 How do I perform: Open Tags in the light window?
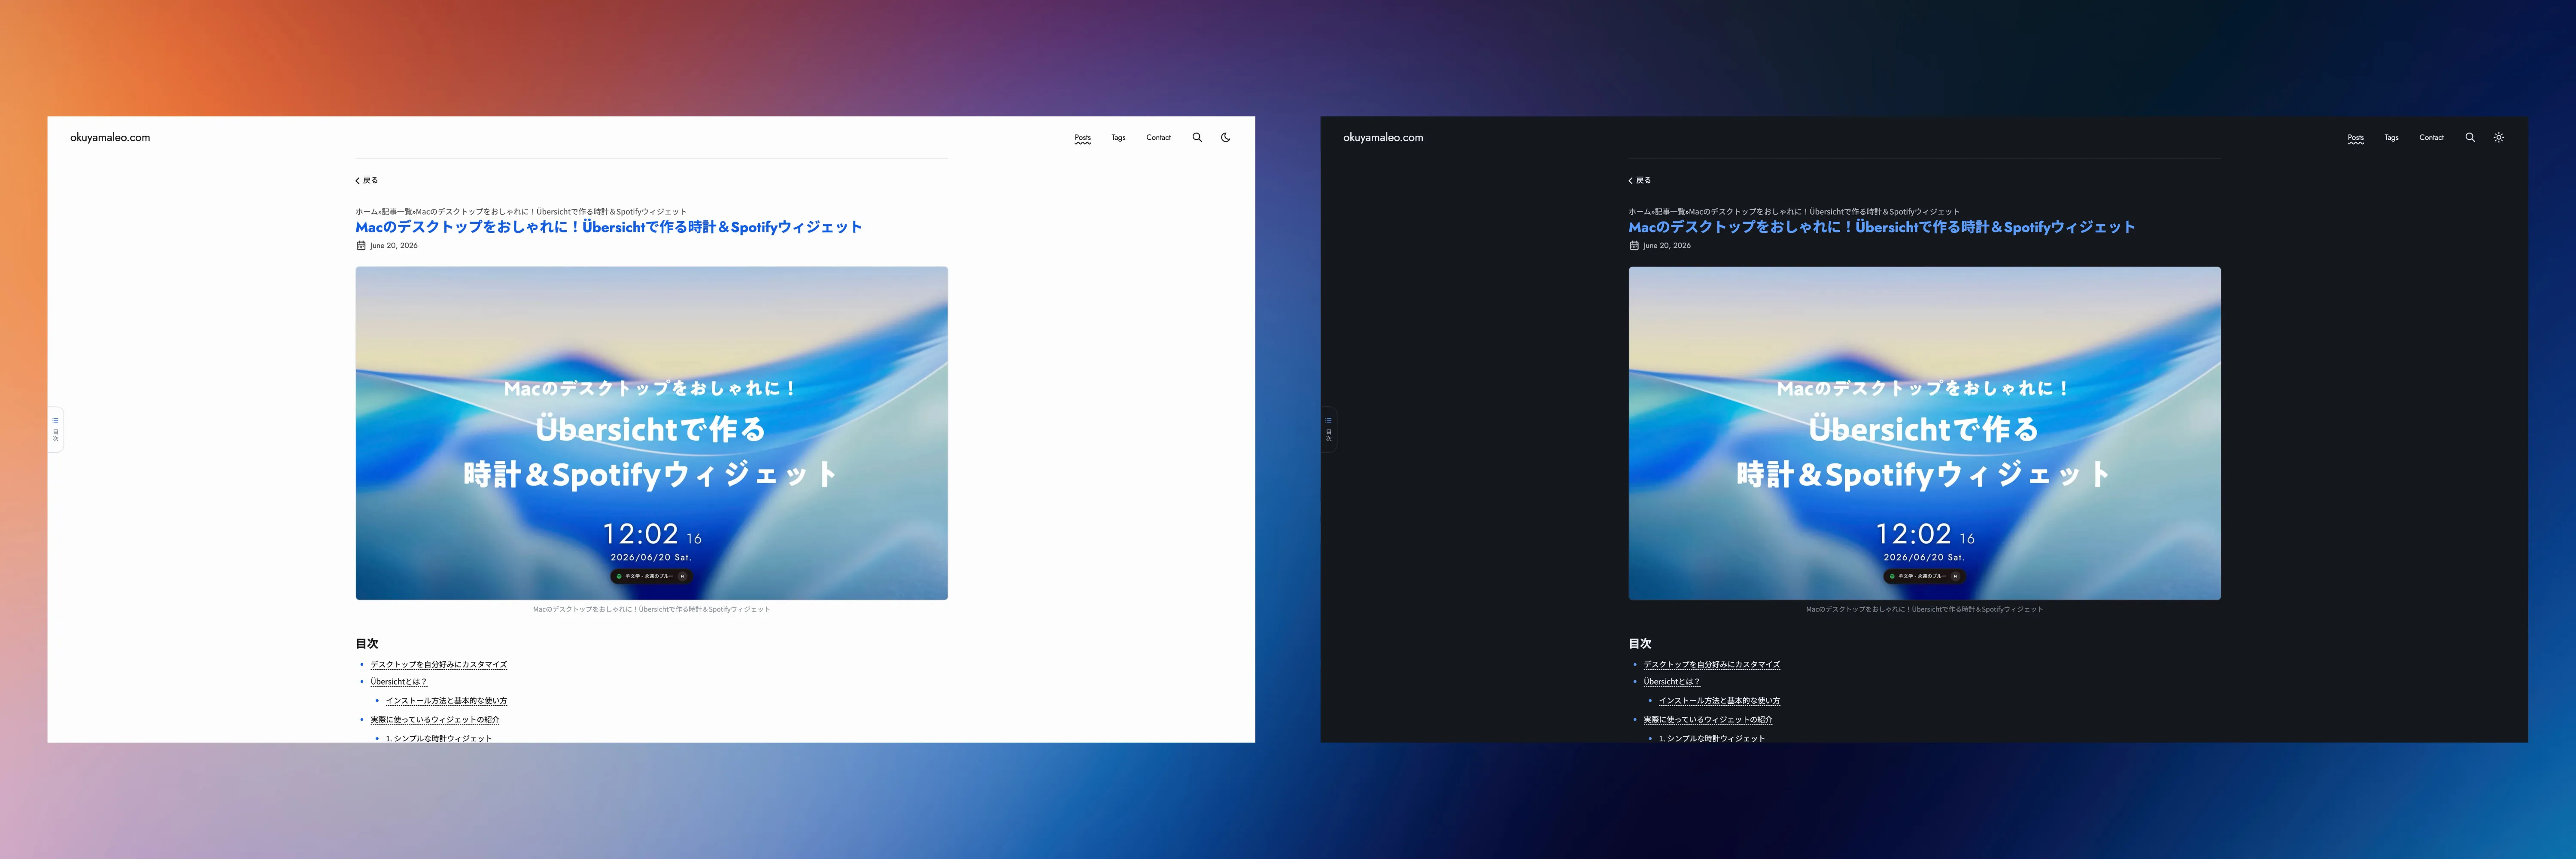[1118, 138]
